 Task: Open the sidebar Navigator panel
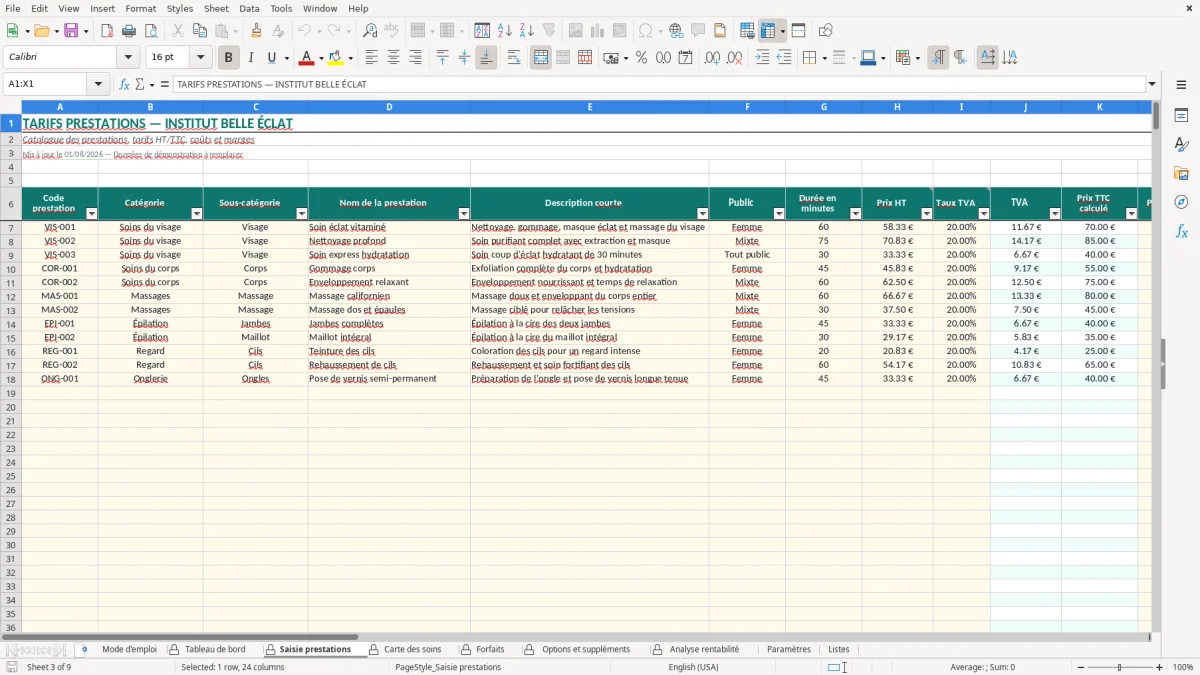coord(1181,202)
